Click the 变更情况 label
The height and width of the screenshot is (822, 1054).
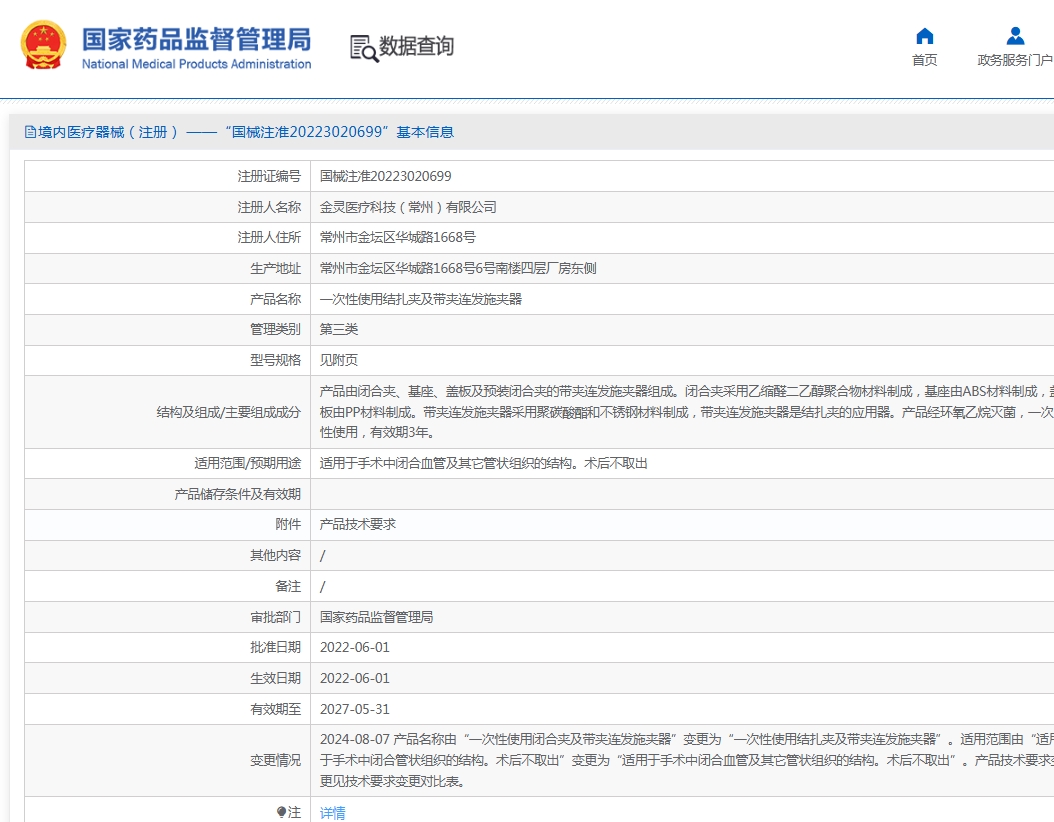(x=276, y=760)
